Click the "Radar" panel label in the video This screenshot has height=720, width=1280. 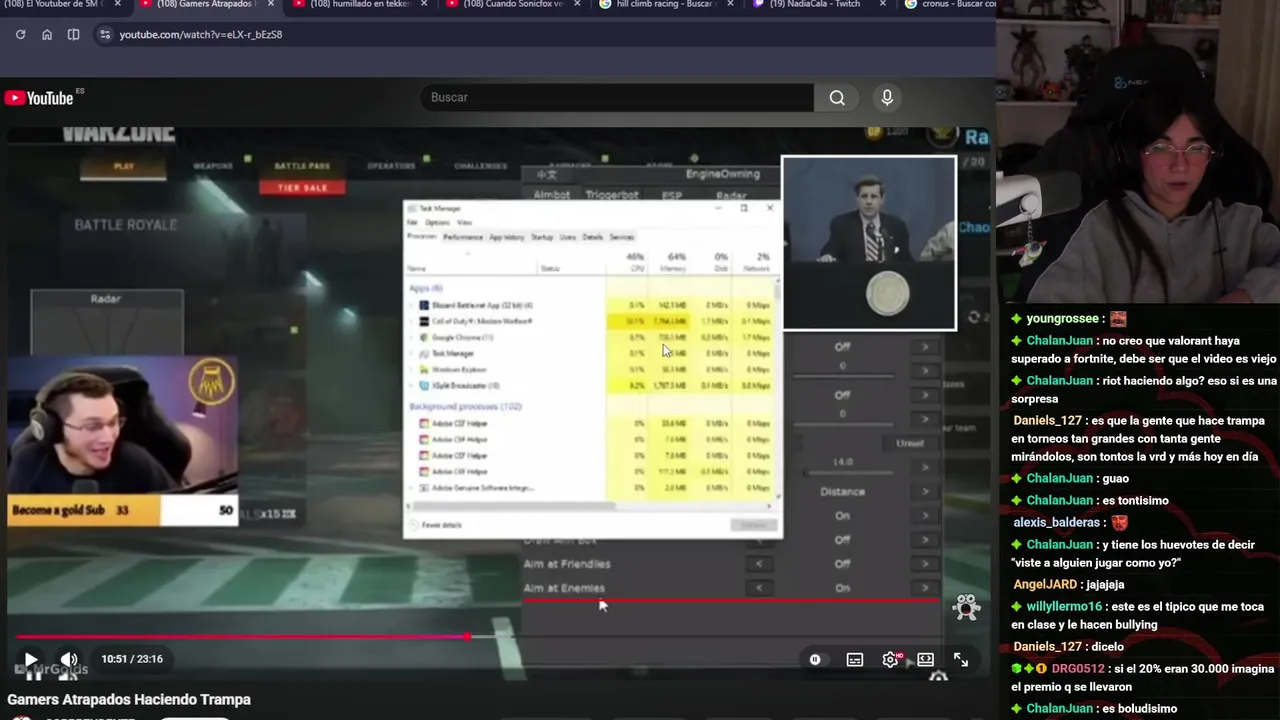pos(105,299)
